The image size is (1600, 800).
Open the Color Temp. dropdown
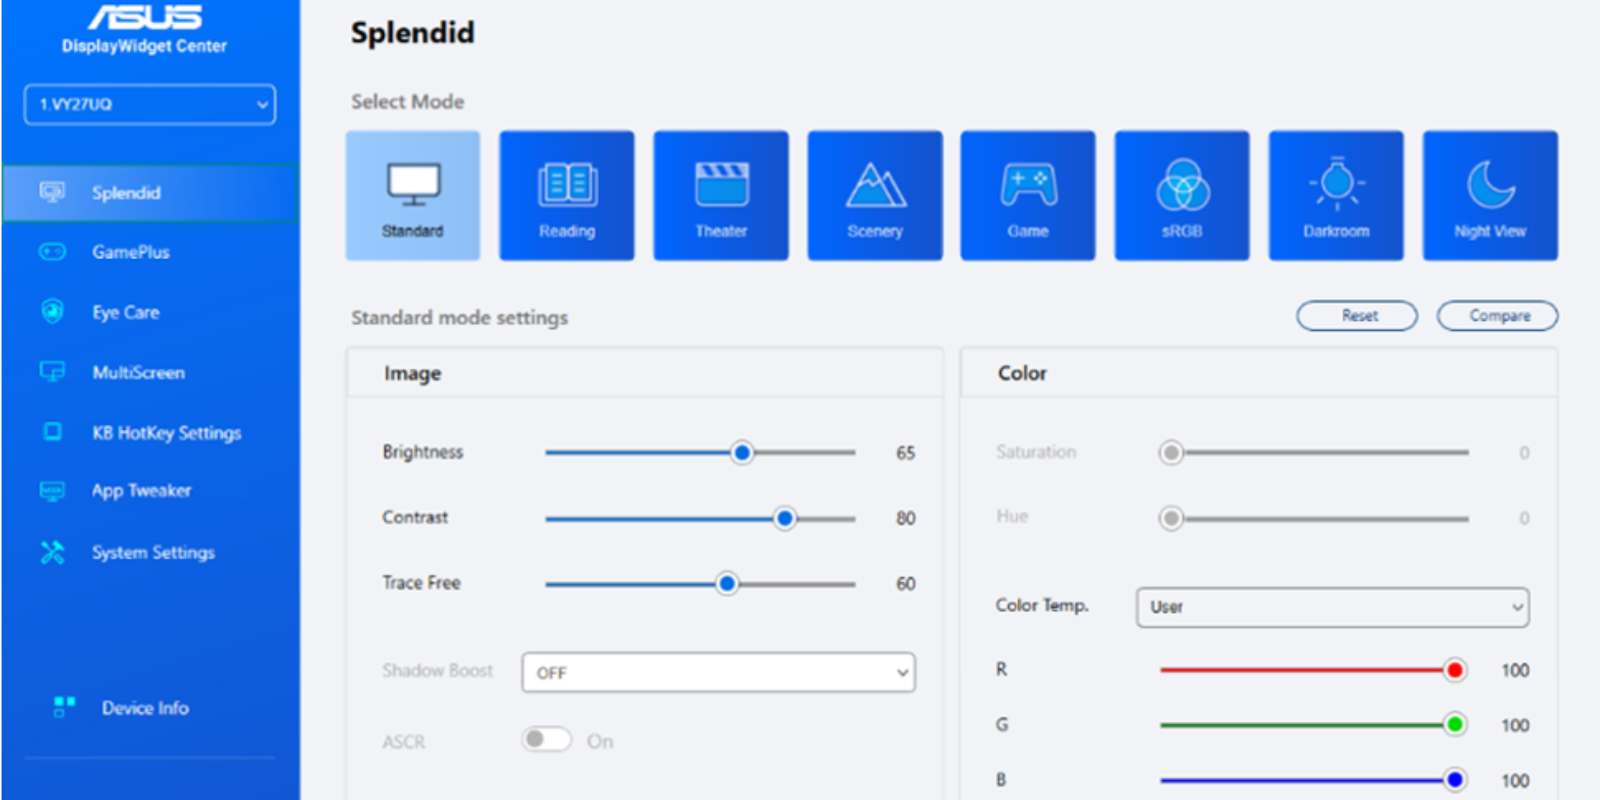[1332, 607]
